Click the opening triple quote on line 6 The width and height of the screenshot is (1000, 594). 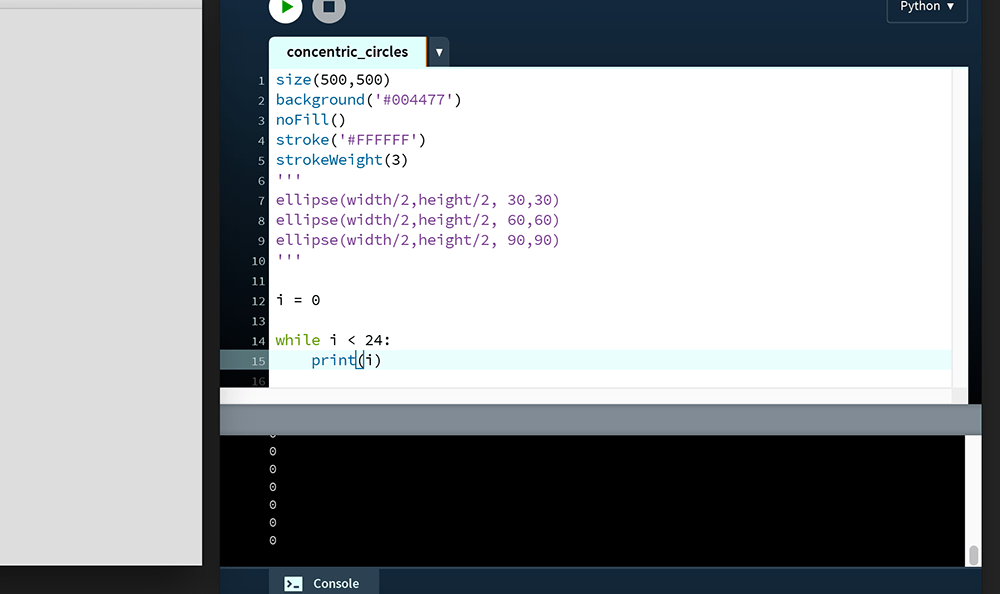[x=288, y=178]
